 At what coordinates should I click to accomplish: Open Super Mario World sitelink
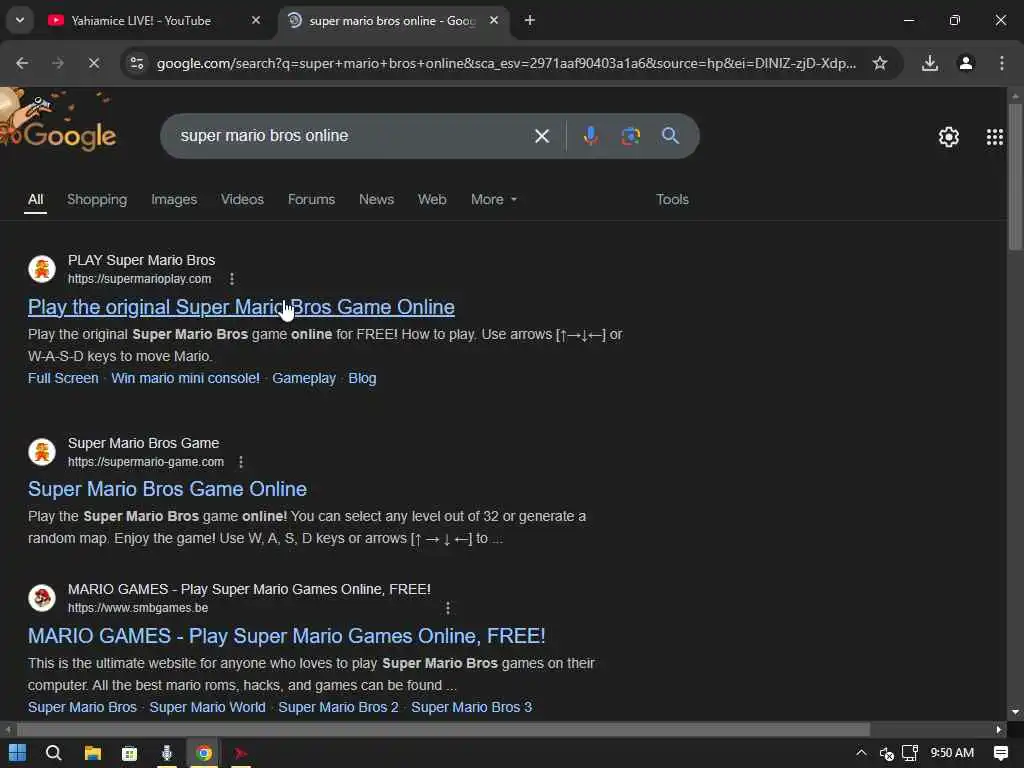(207, 707)
